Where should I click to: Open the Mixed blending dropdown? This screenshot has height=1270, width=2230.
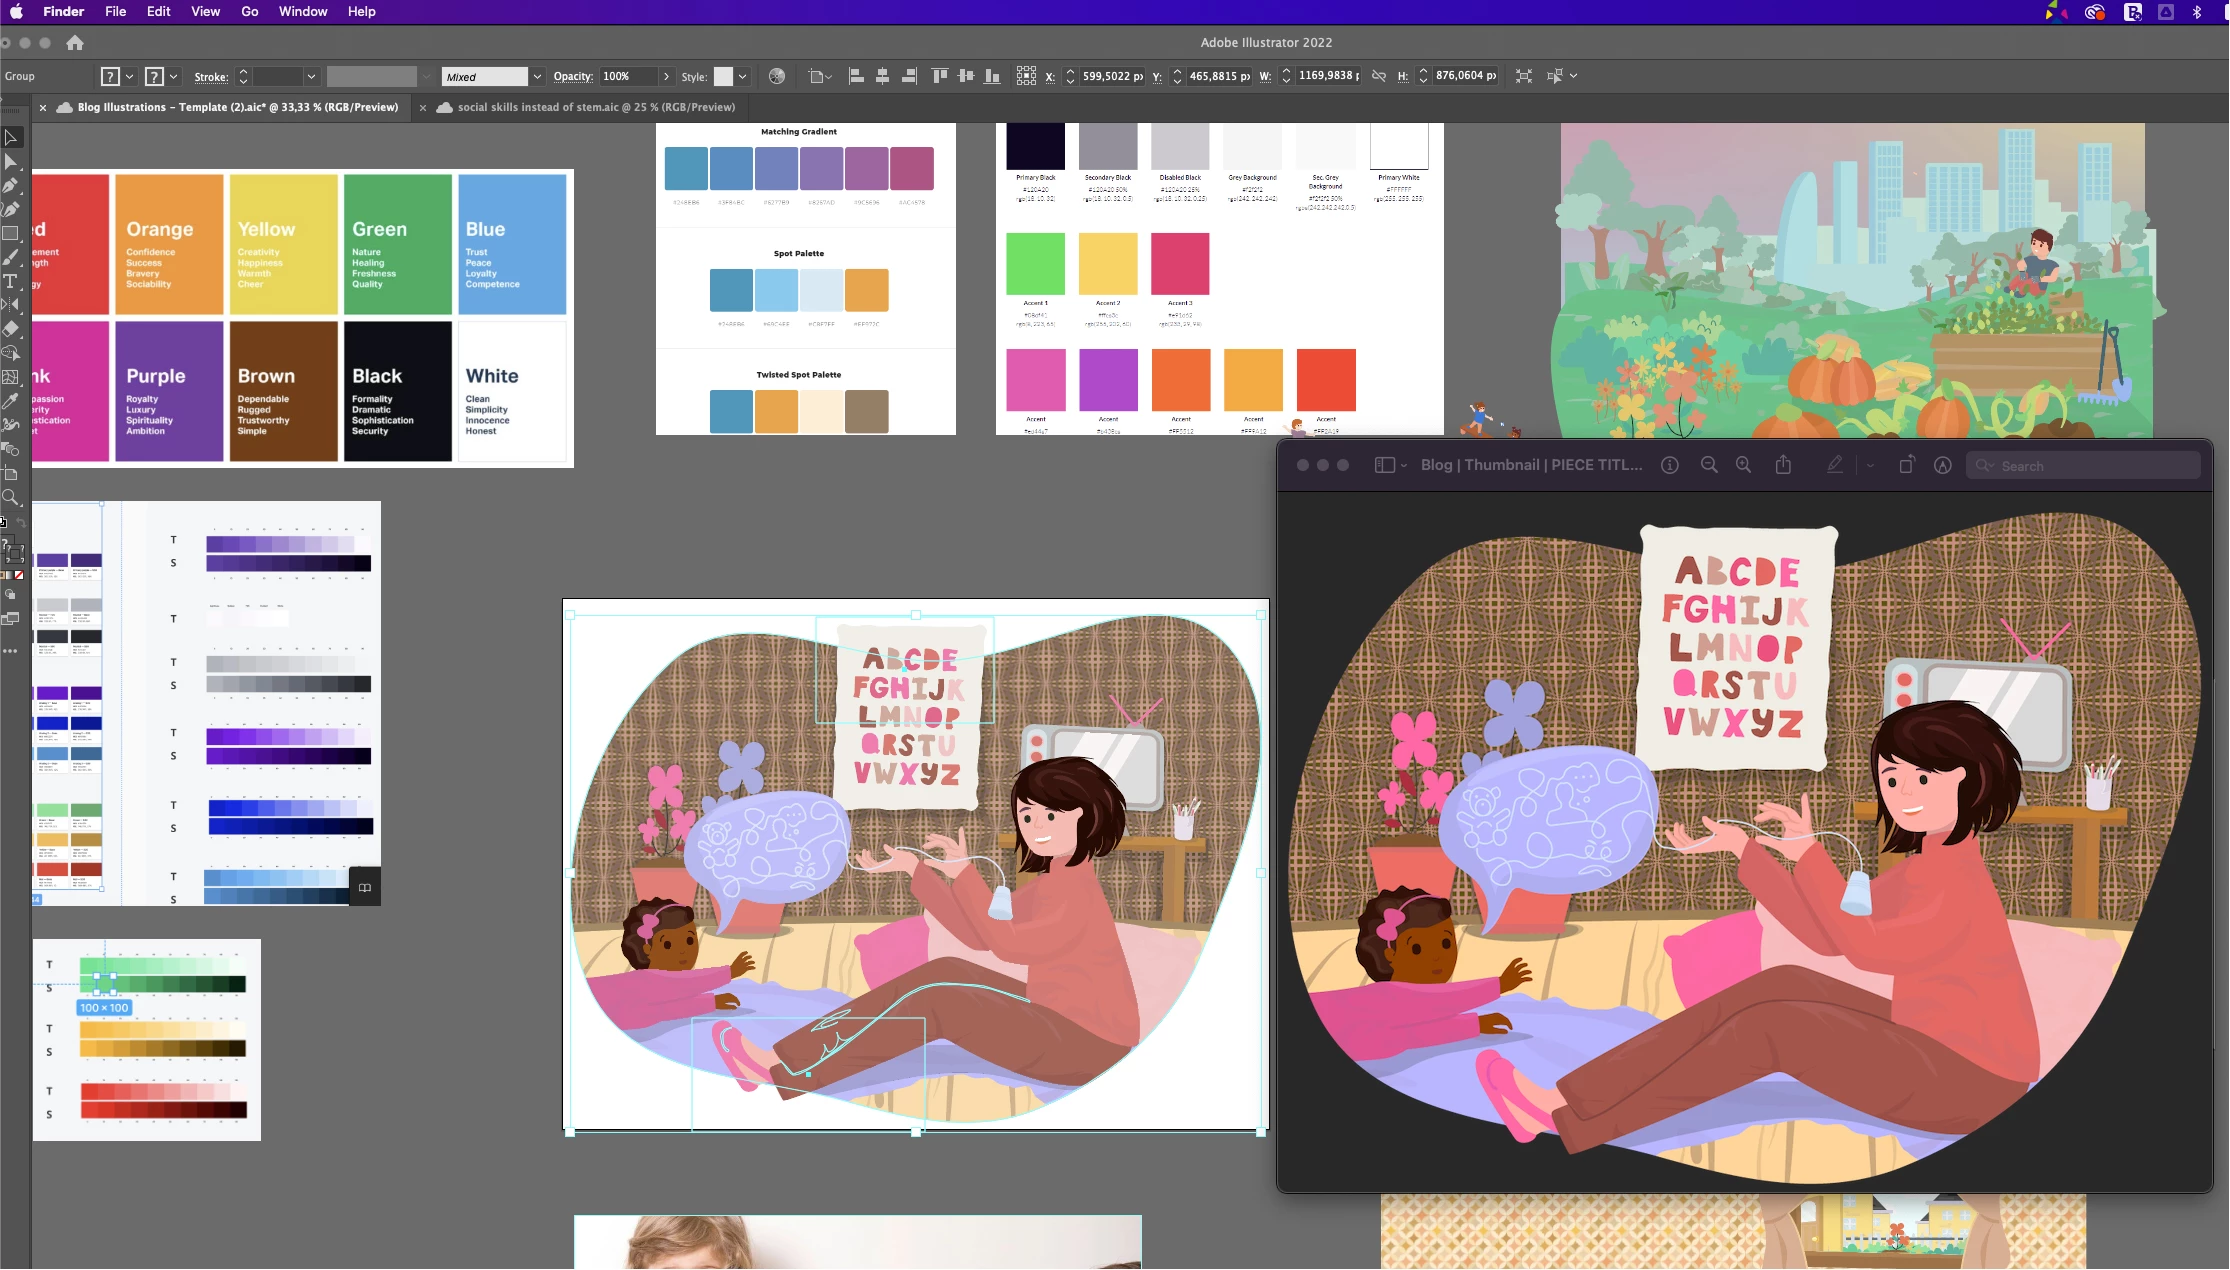click(537, 77)
